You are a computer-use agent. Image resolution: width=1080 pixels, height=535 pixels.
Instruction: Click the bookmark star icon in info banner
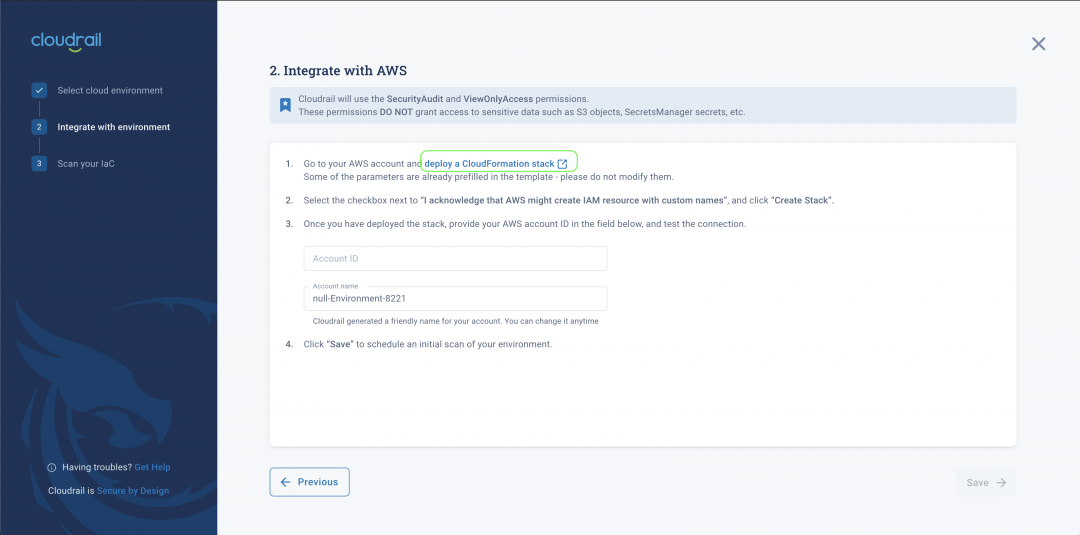(x=284, y=105)
